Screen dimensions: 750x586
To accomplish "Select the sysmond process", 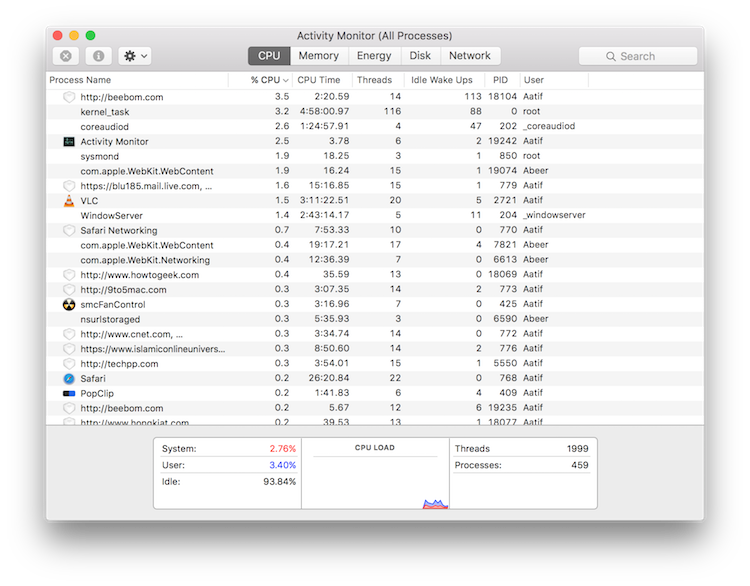I will [375, 156].
